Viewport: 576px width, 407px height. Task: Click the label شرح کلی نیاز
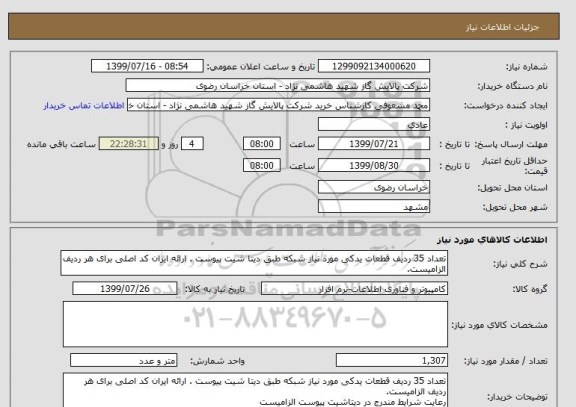(x=520, y=264)
